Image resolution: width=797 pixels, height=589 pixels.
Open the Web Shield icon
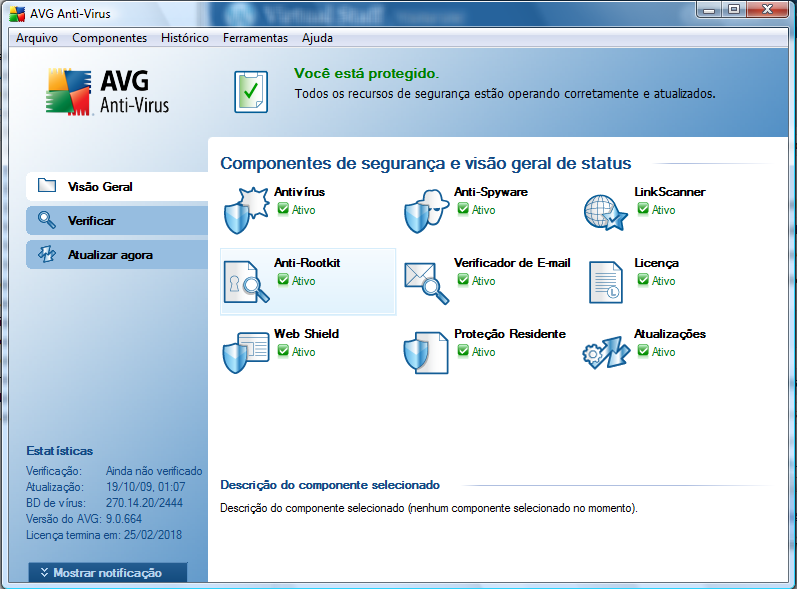[246, 352]
